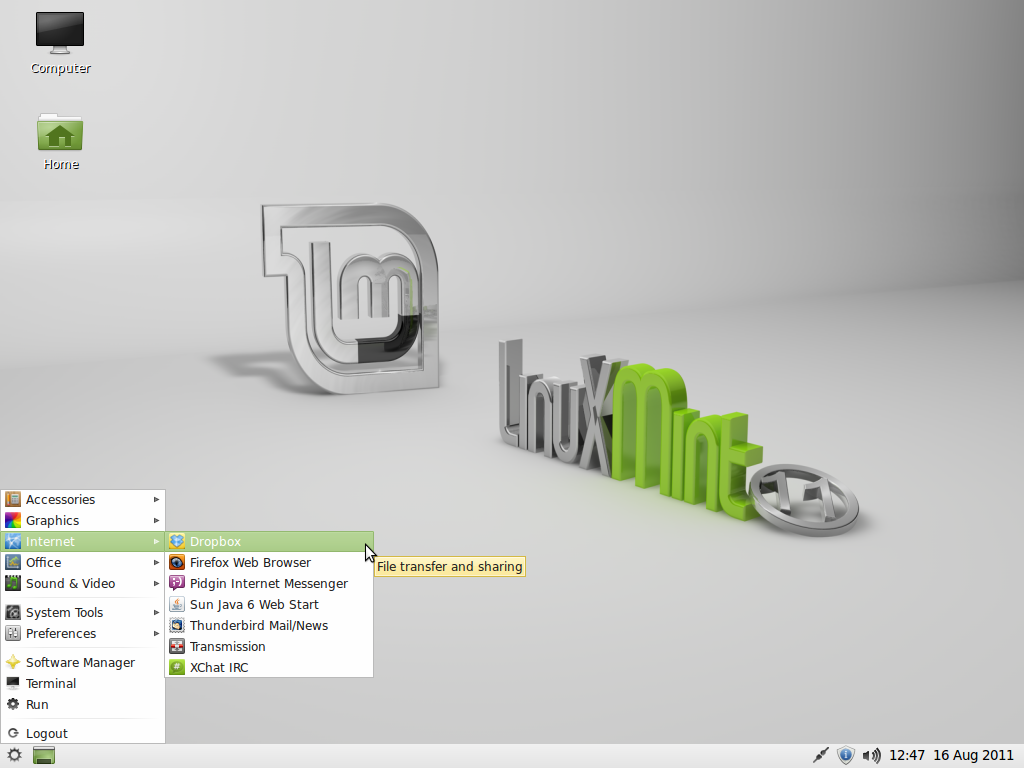The height and width of the screenshot is (768, 1024).
Task: Click the Sun Java 6 Web Start icon
Action: [x=177, y=604]
